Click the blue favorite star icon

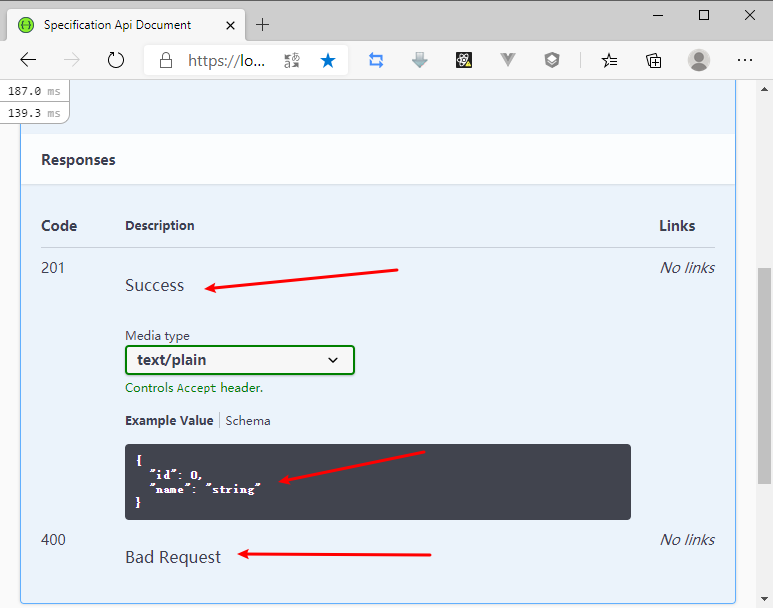[328, 60]
